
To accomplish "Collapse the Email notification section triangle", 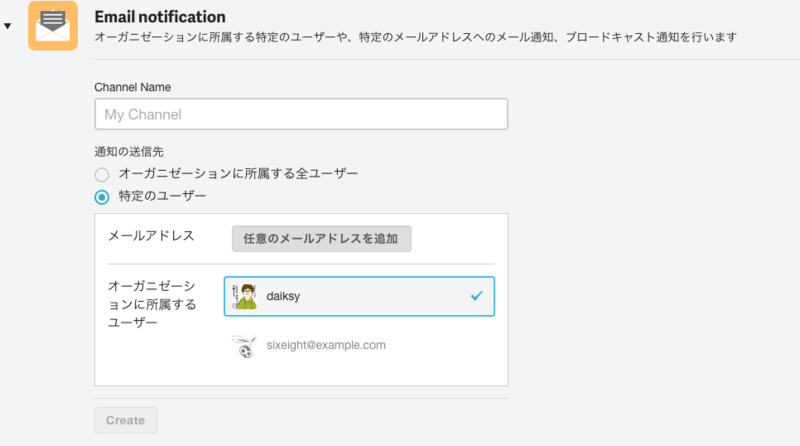I will pos(9,25).
